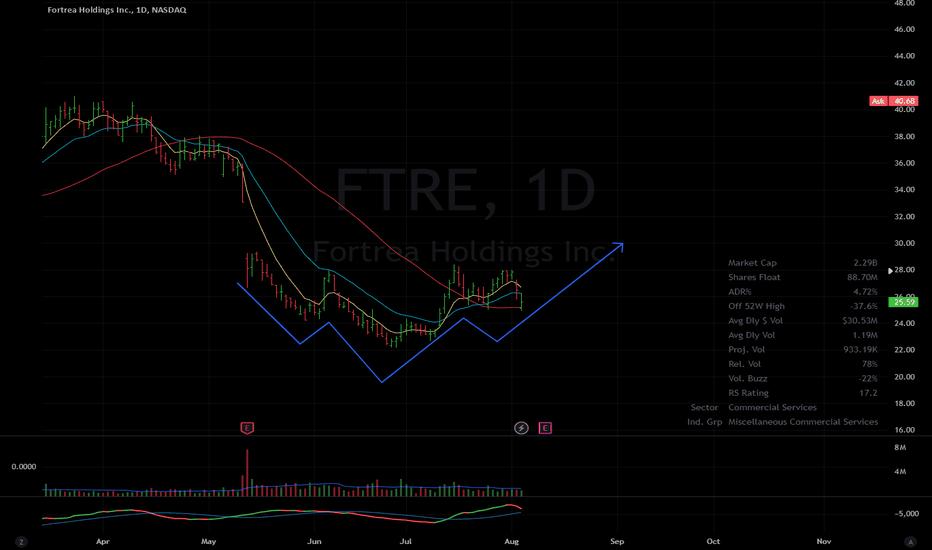Click the green 25.59 current price label

tap(903, 302)
